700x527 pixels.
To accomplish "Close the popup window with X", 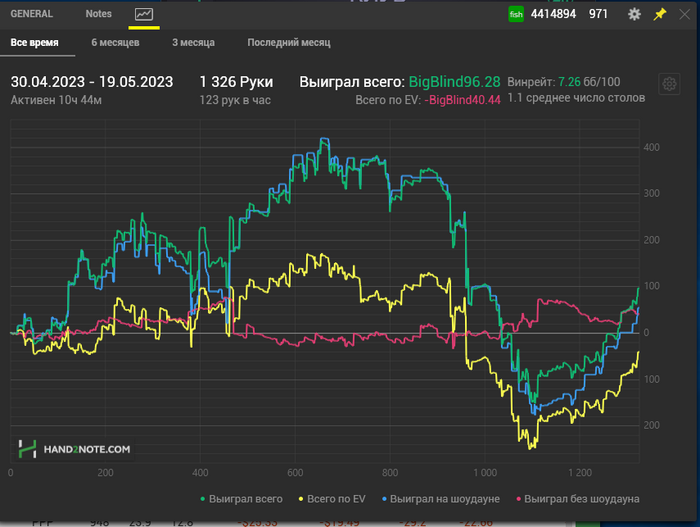I will 684,14.
